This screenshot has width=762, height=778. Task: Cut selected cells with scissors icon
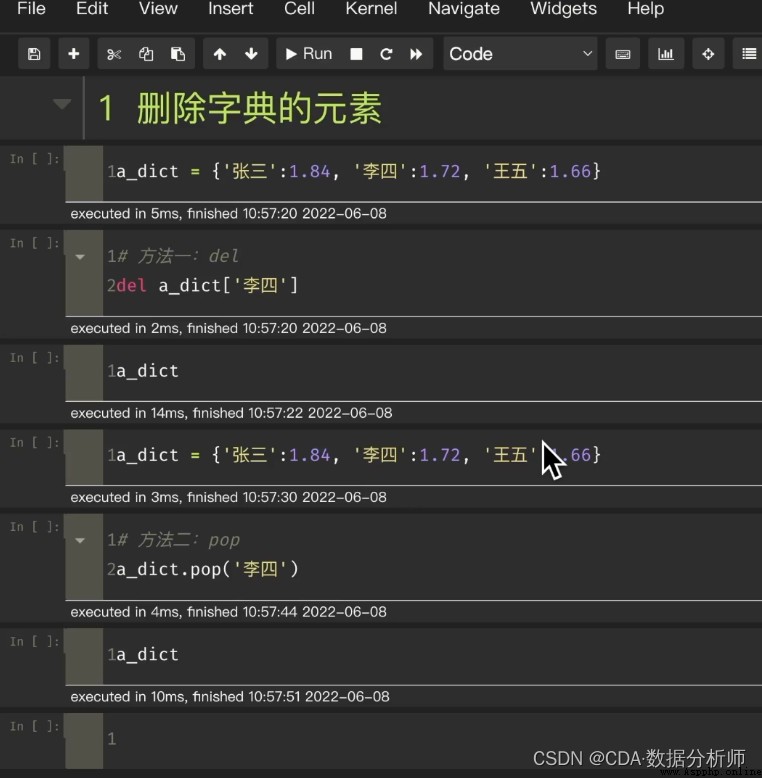114,54
